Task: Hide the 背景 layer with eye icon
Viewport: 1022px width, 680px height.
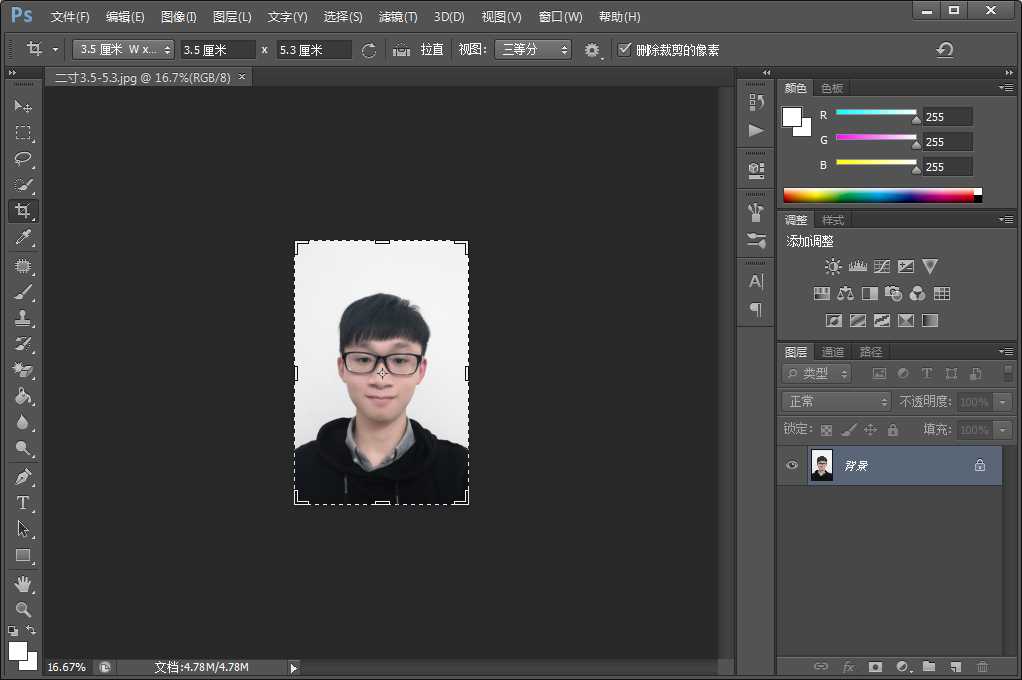Action: 793,466
